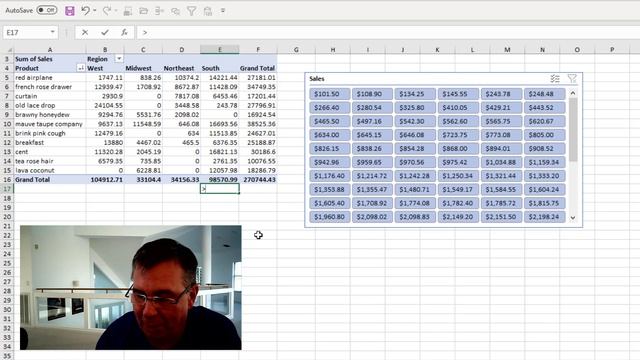Screen dimensions: 640x360
Task: Click the webcam video picture
Action: pyautogui.click(x=131, y=288)
